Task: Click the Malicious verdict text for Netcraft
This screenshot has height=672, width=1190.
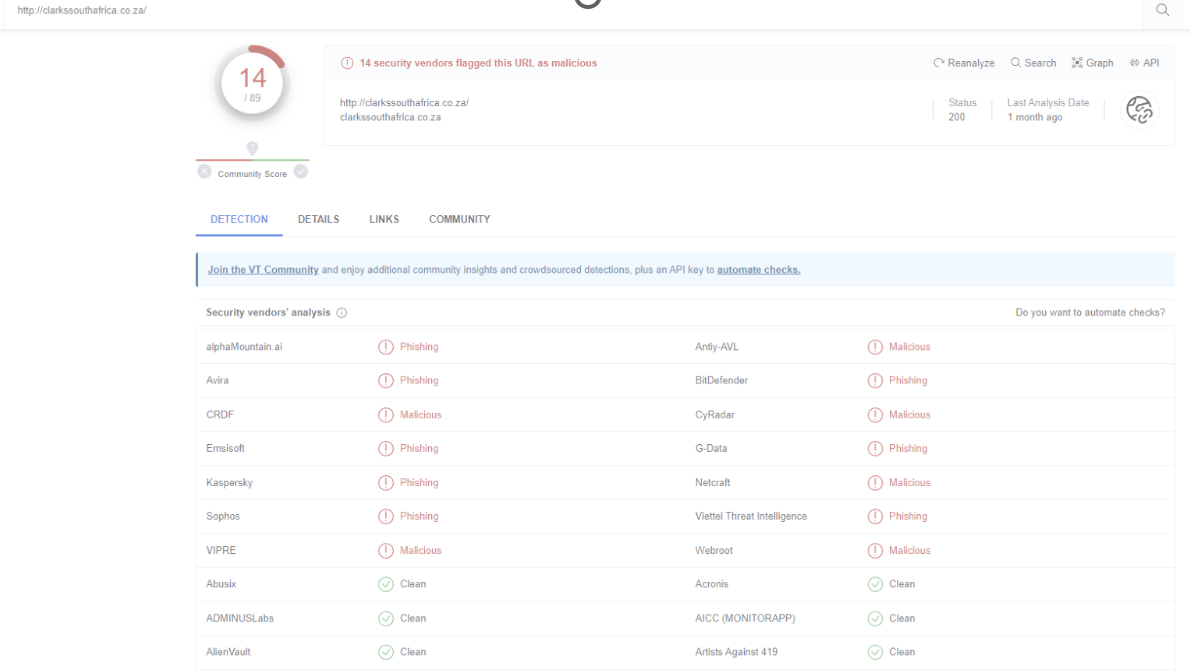Action: point(910,483)
